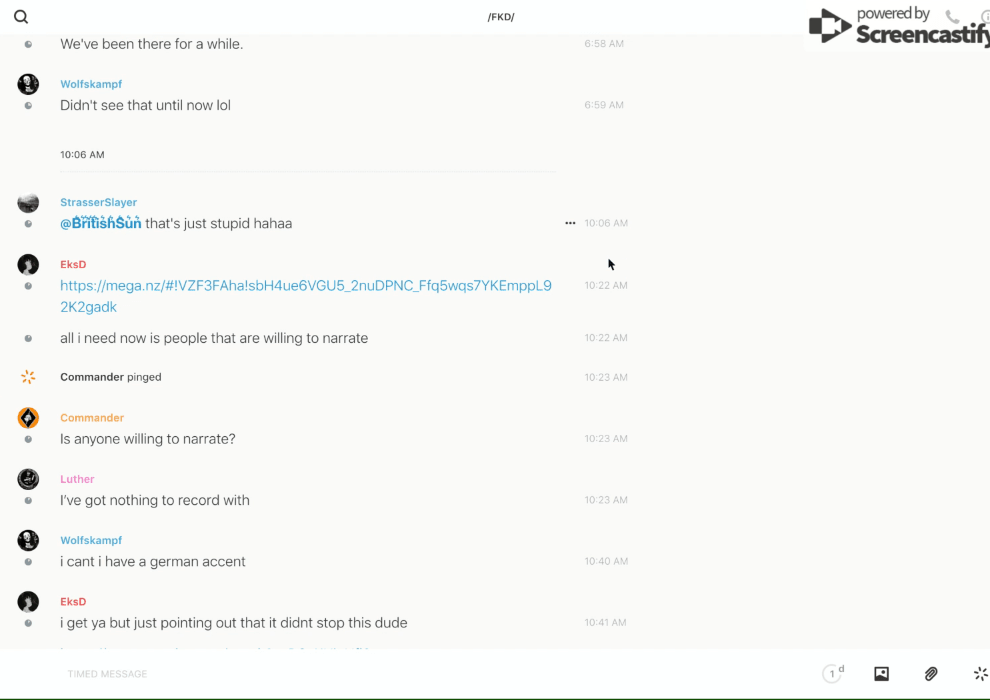Click Luther's profile avatar
The height and width of the screenshot is (700, 990).
point(28,479)
